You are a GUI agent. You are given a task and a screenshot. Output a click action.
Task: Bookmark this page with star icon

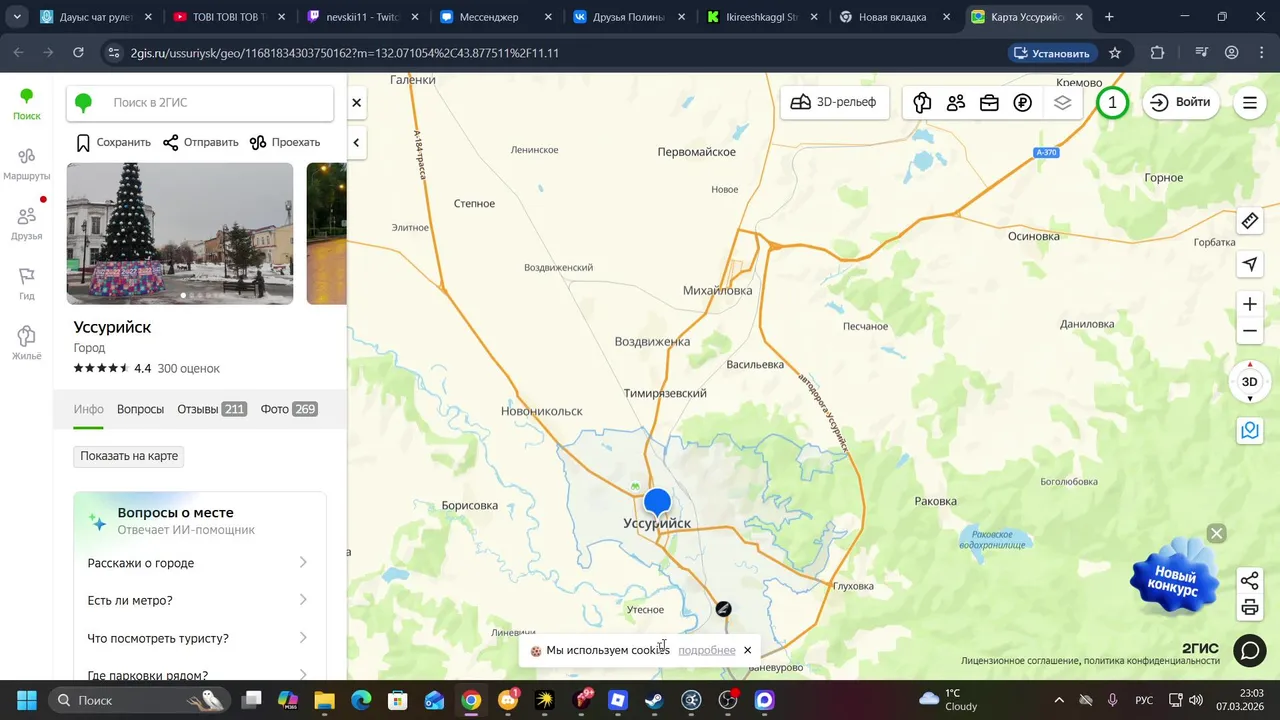coord(1115,53)
